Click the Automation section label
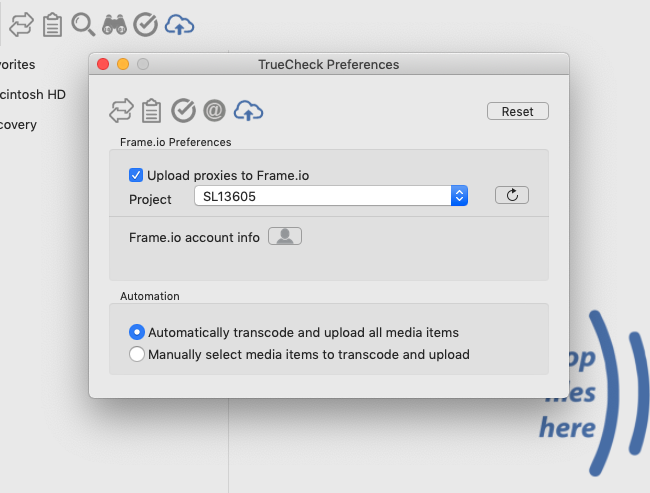 pos(150,296)
